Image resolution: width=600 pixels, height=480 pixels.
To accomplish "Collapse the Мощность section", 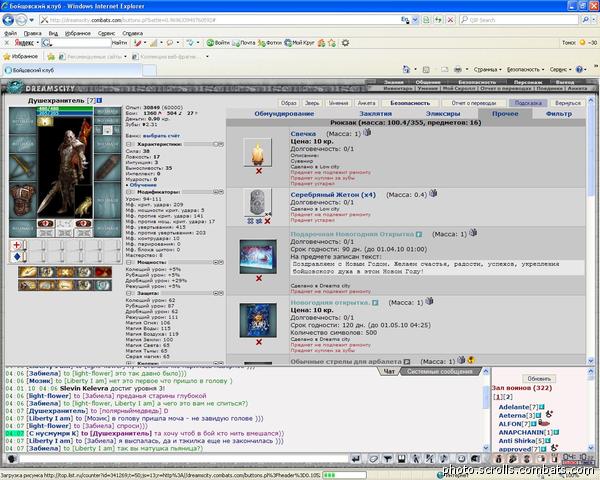I will point(129,262).
